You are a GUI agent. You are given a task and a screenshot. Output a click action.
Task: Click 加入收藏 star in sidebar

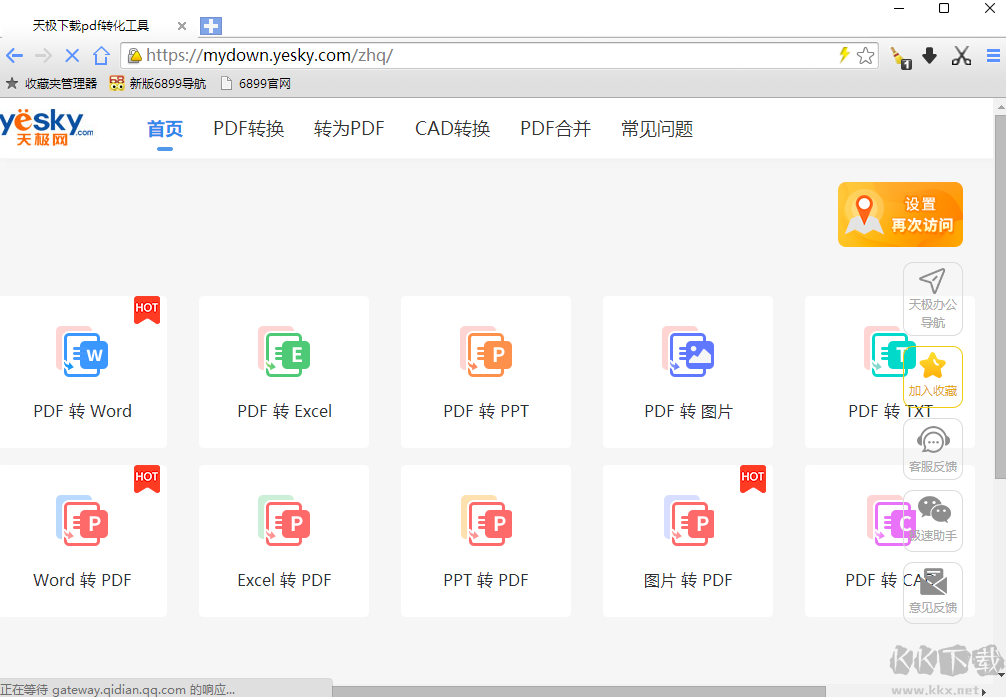click(932, 367)
